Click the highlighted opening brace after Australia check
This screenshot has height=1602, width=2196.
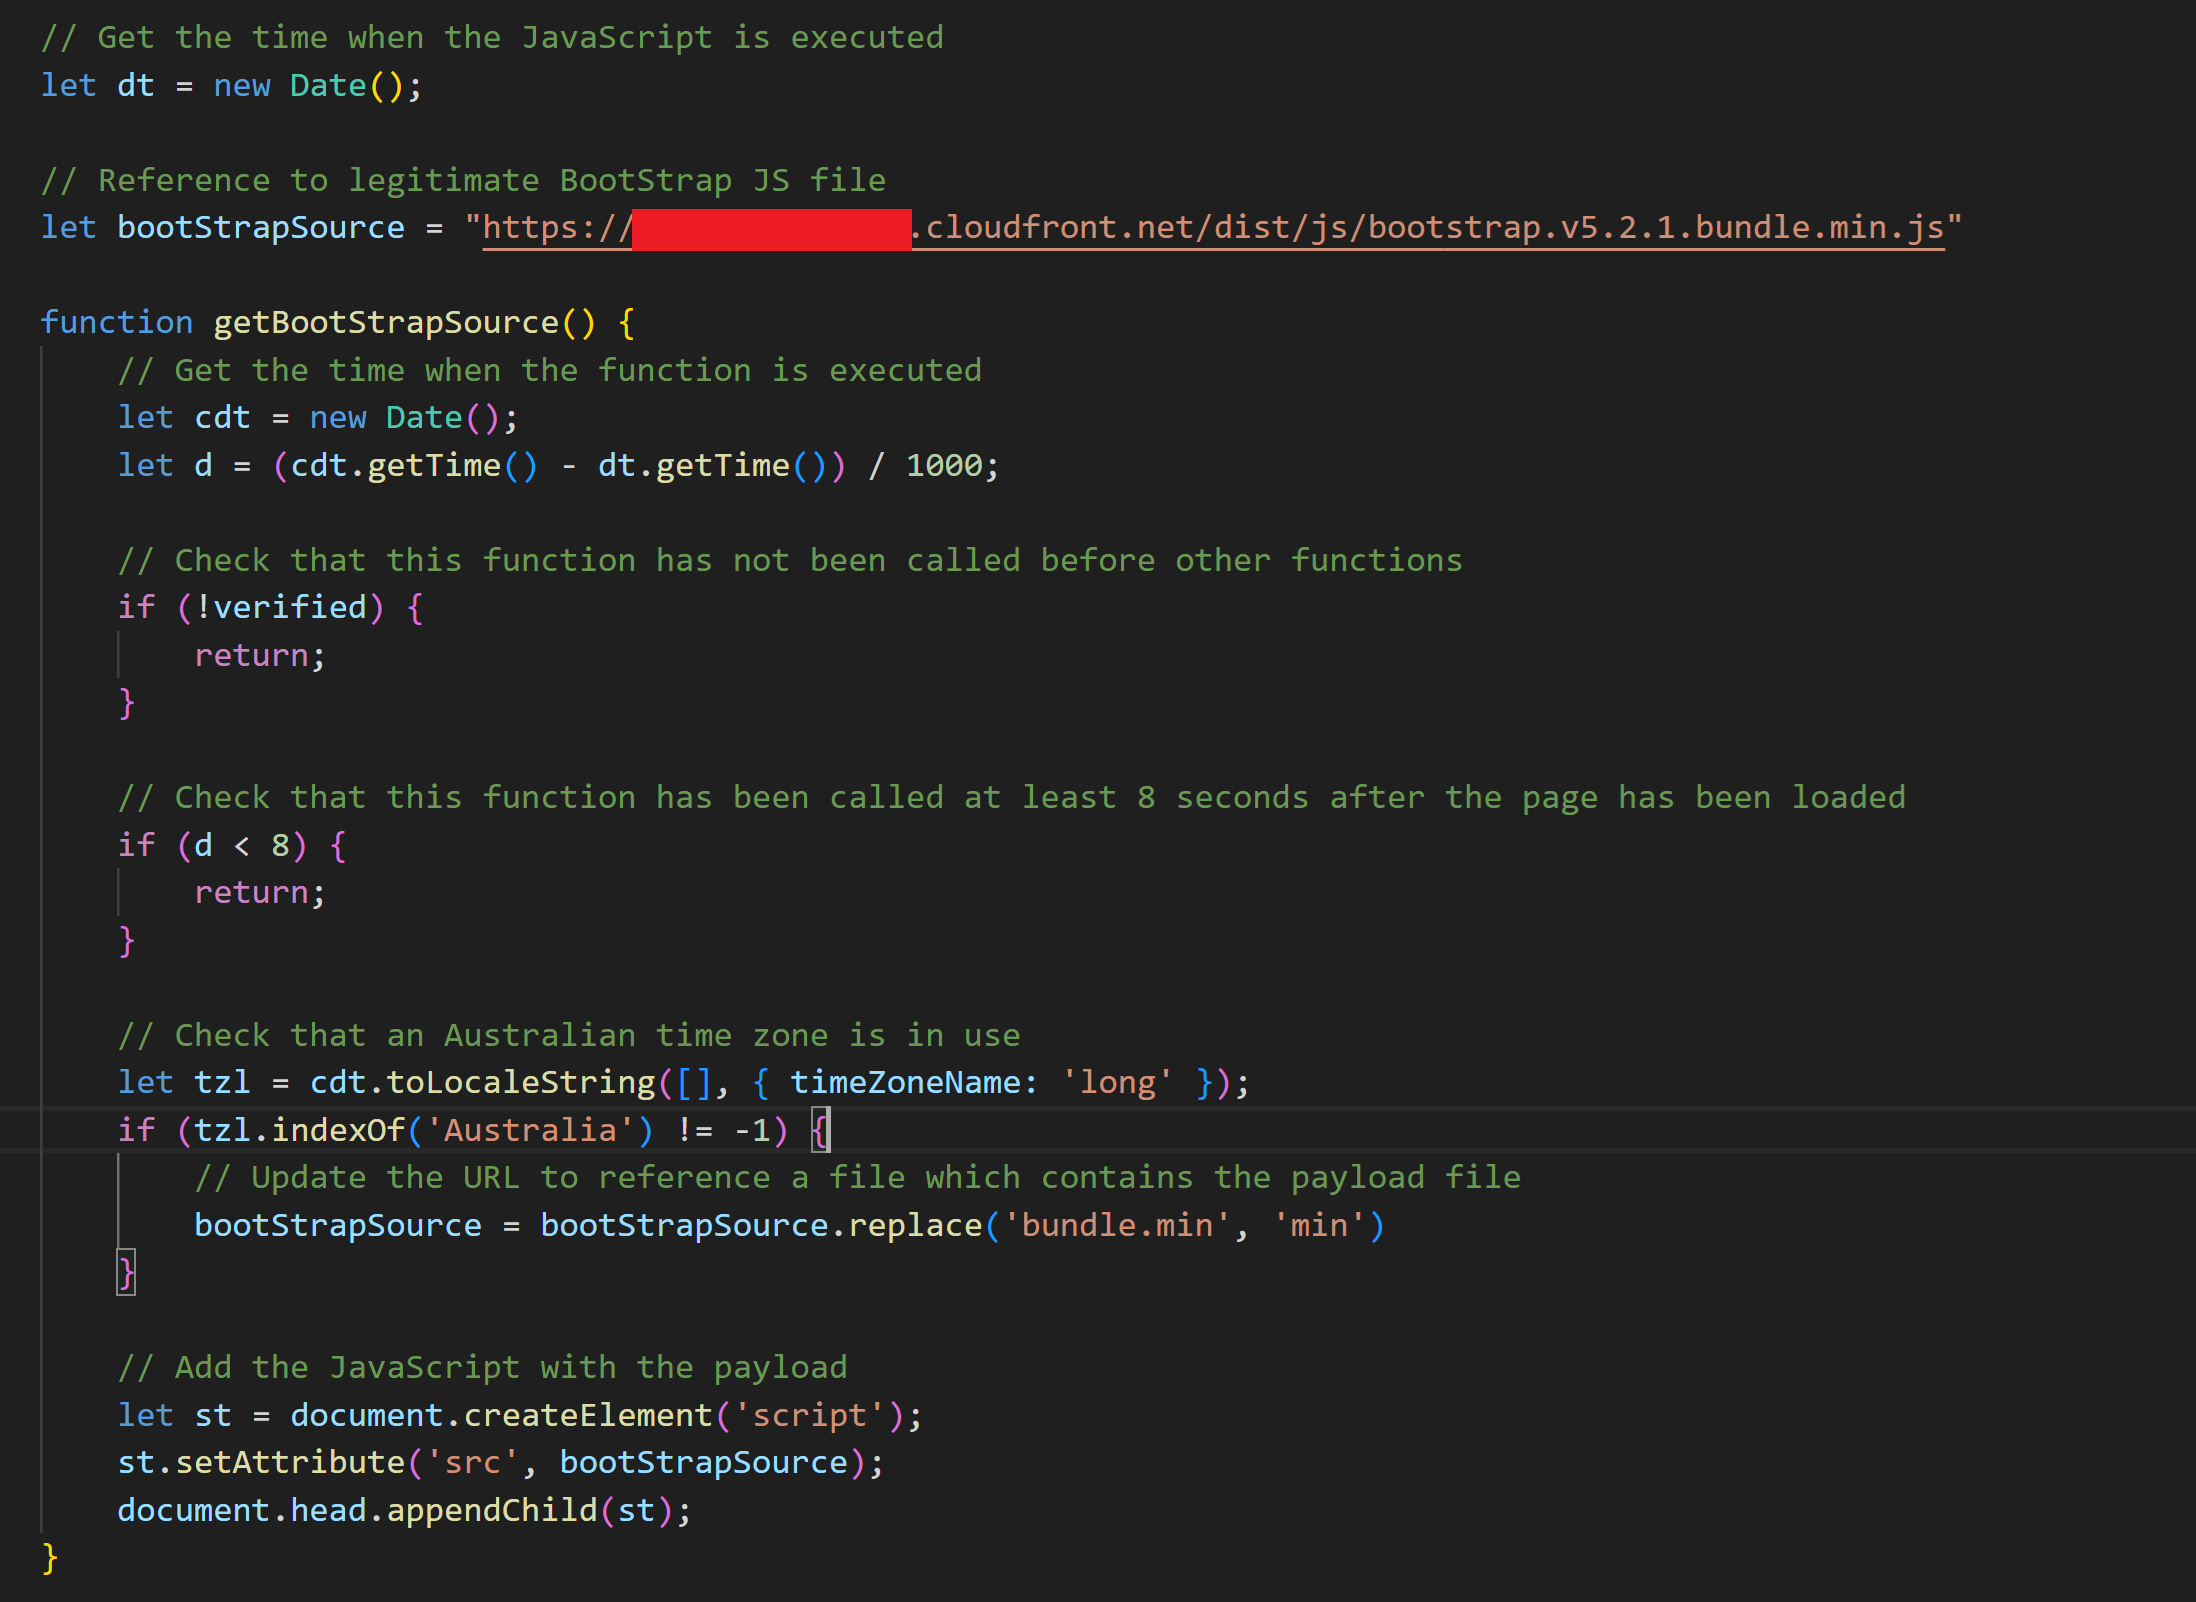pyautogui.click(x=820, y=1130)
